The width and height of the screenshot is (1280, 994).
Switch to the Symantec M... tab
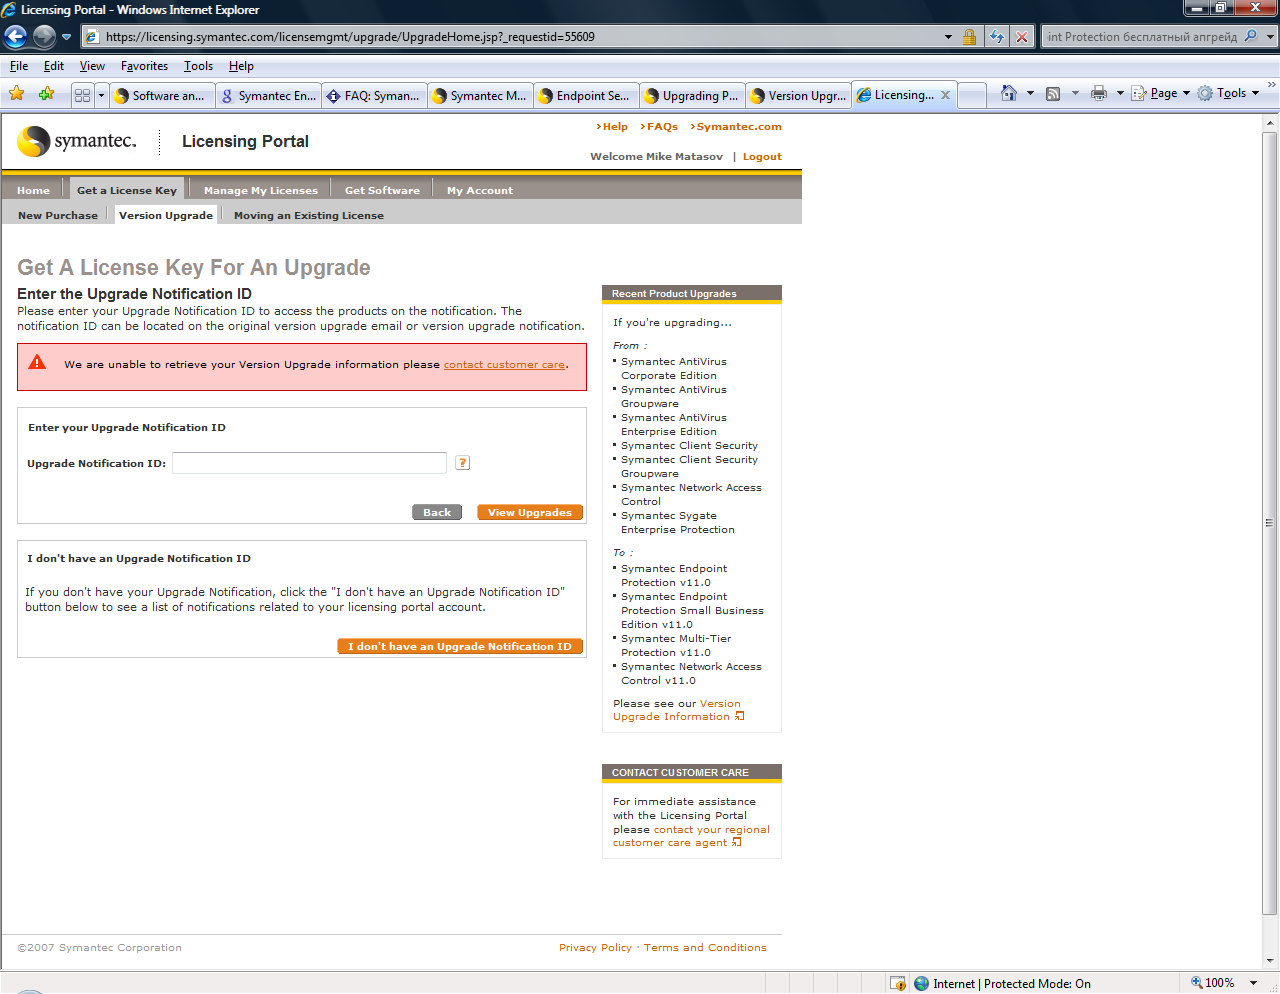tap(481, 96)
